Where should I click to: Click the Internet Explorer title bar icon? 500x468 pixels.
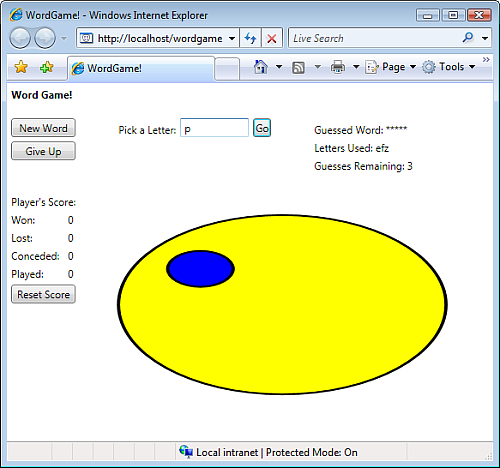point(16,15)
